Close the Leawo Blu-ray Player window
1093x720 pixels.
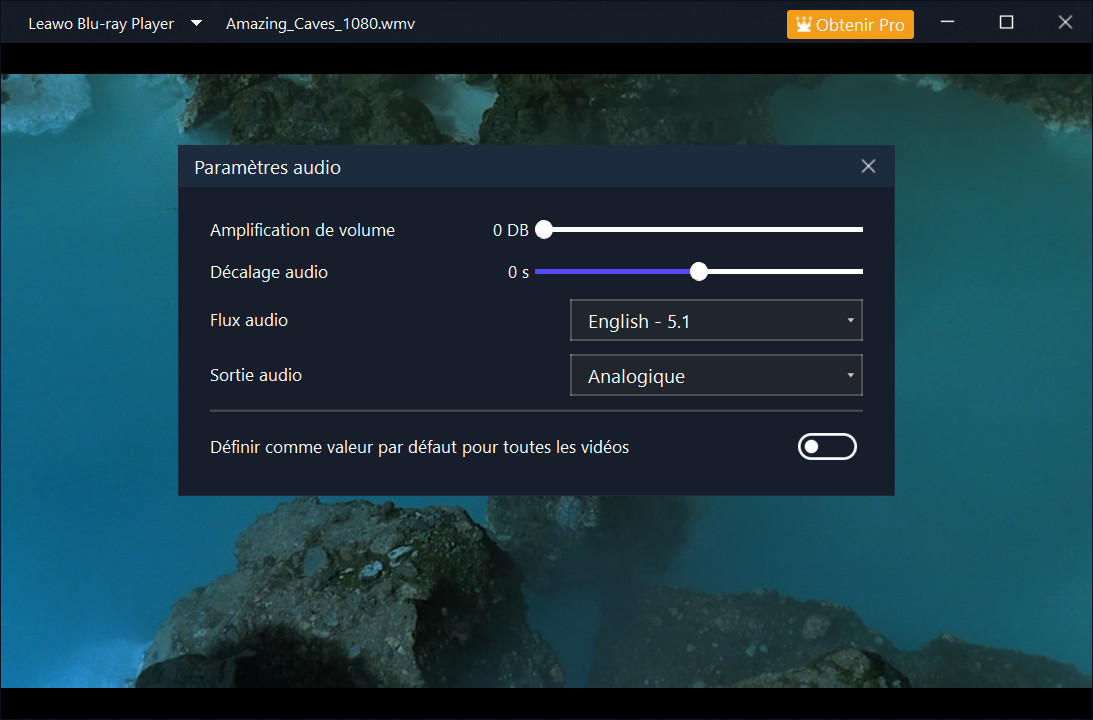pos(1065,23)
